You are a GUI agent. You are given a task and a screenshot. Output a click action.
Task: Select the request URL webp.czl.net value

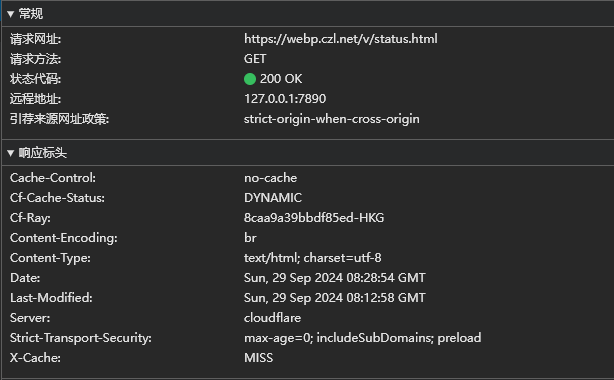341,39
